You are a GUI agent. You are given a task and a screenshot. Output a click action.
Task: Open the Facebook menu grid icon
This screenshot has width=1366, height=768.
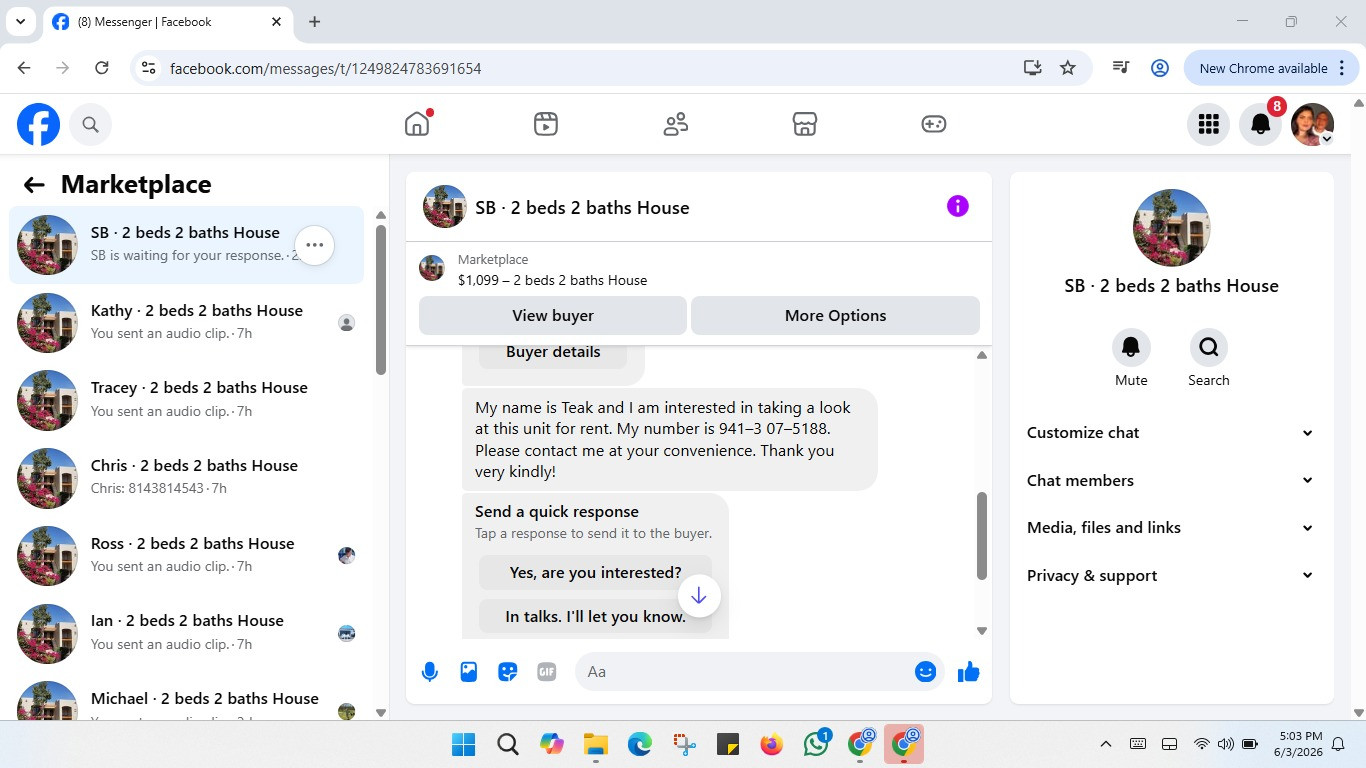click(x=1208, y=124)
